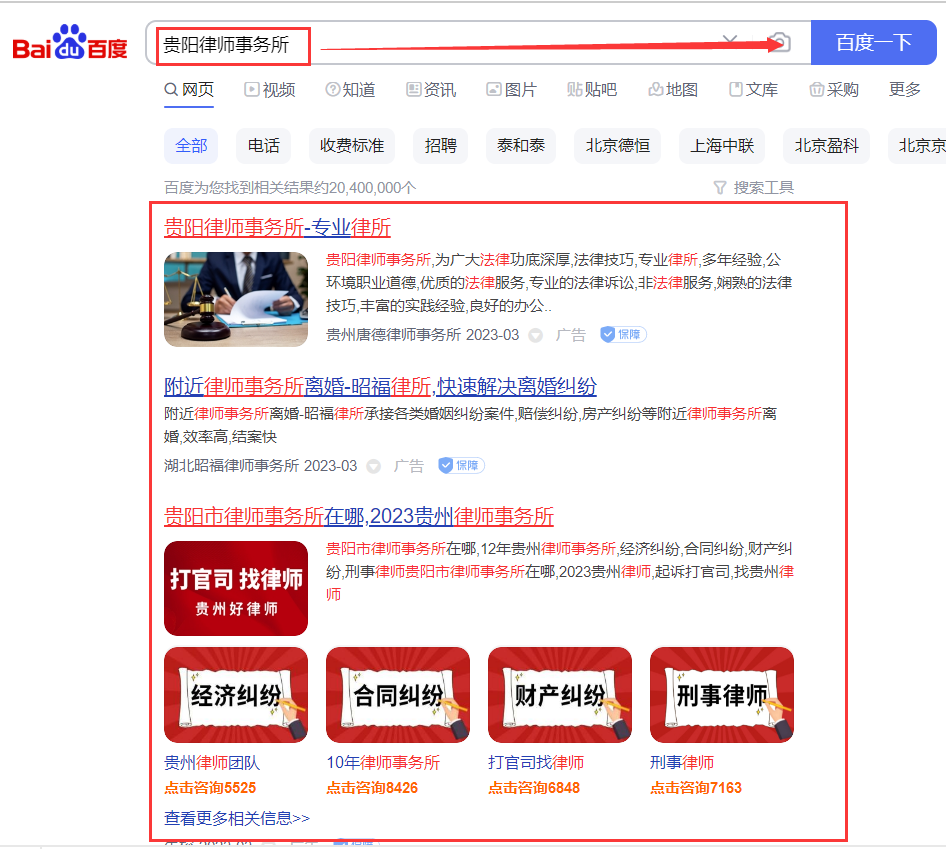The width and height of the screenshot is (946, 849).
Task: Select the 收费标准 filter chip
Action: [x=351, y=145]
